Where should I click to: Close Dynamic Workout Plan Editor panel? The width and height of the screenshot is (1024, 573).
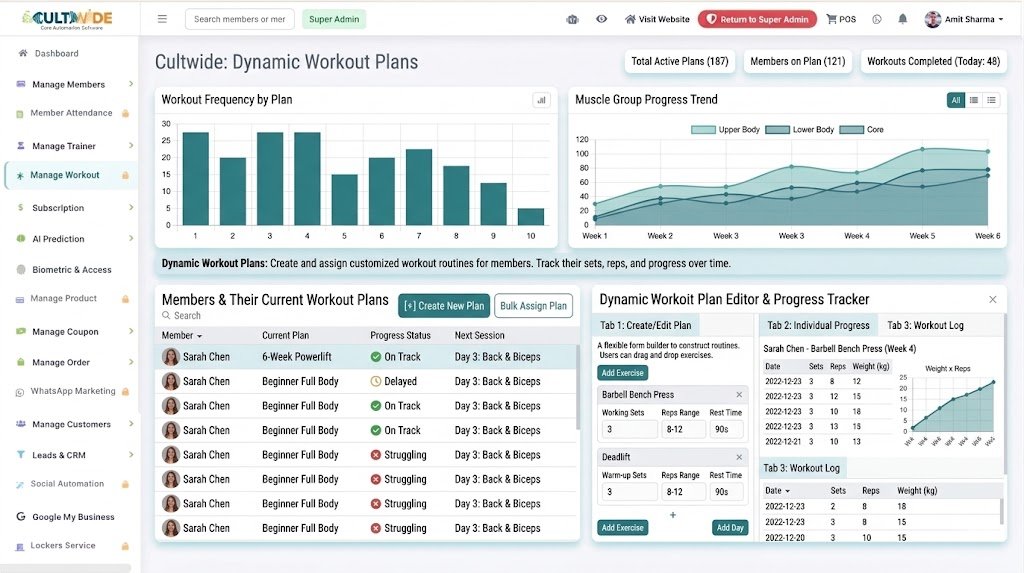993,299
